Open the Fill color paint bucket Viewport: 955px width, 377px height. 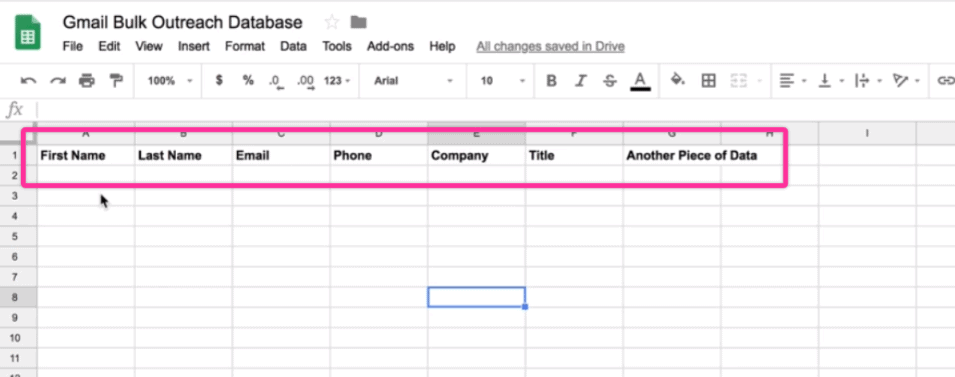click(678, 80)
